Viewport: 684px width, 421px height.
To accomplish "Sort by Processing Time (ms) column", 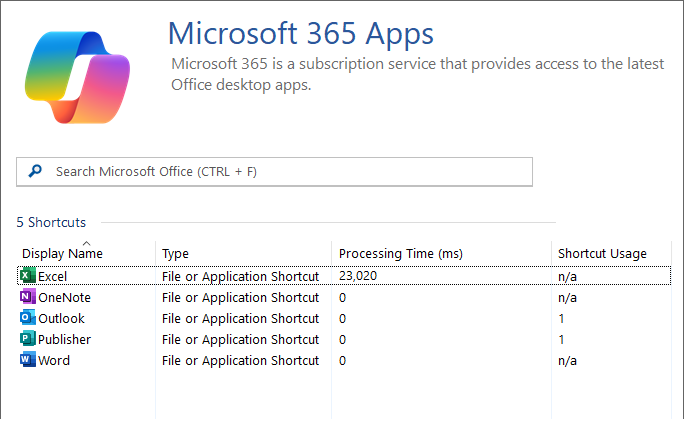I will click(400, 254).
